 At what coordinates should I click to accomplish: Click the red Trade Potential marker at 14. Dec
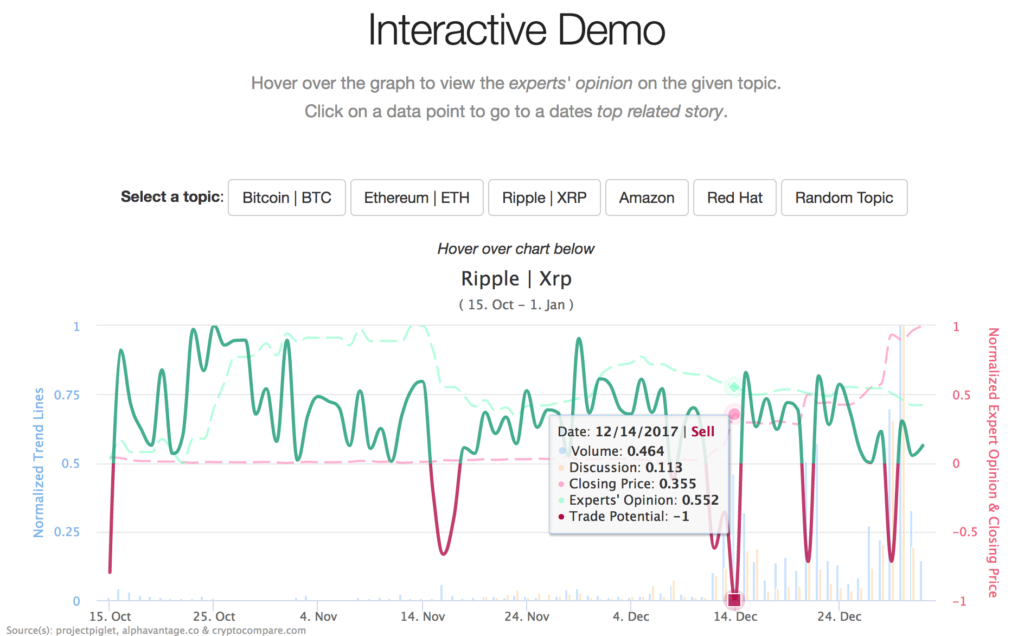[735, 599]
